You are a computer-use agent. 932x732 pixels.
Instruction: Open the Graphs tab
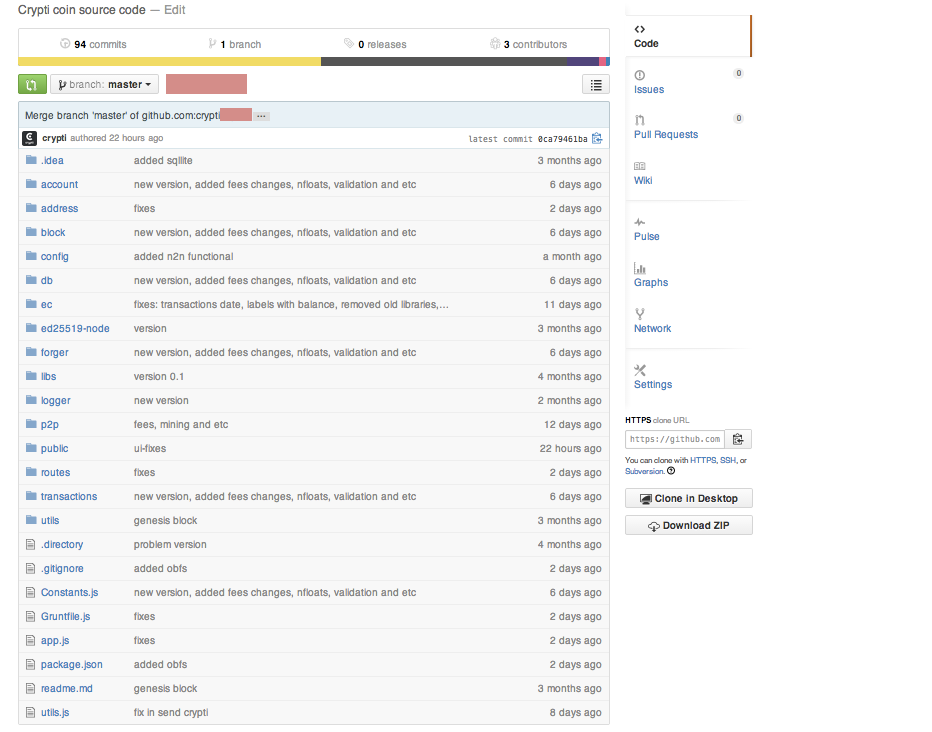click(650, 283)
